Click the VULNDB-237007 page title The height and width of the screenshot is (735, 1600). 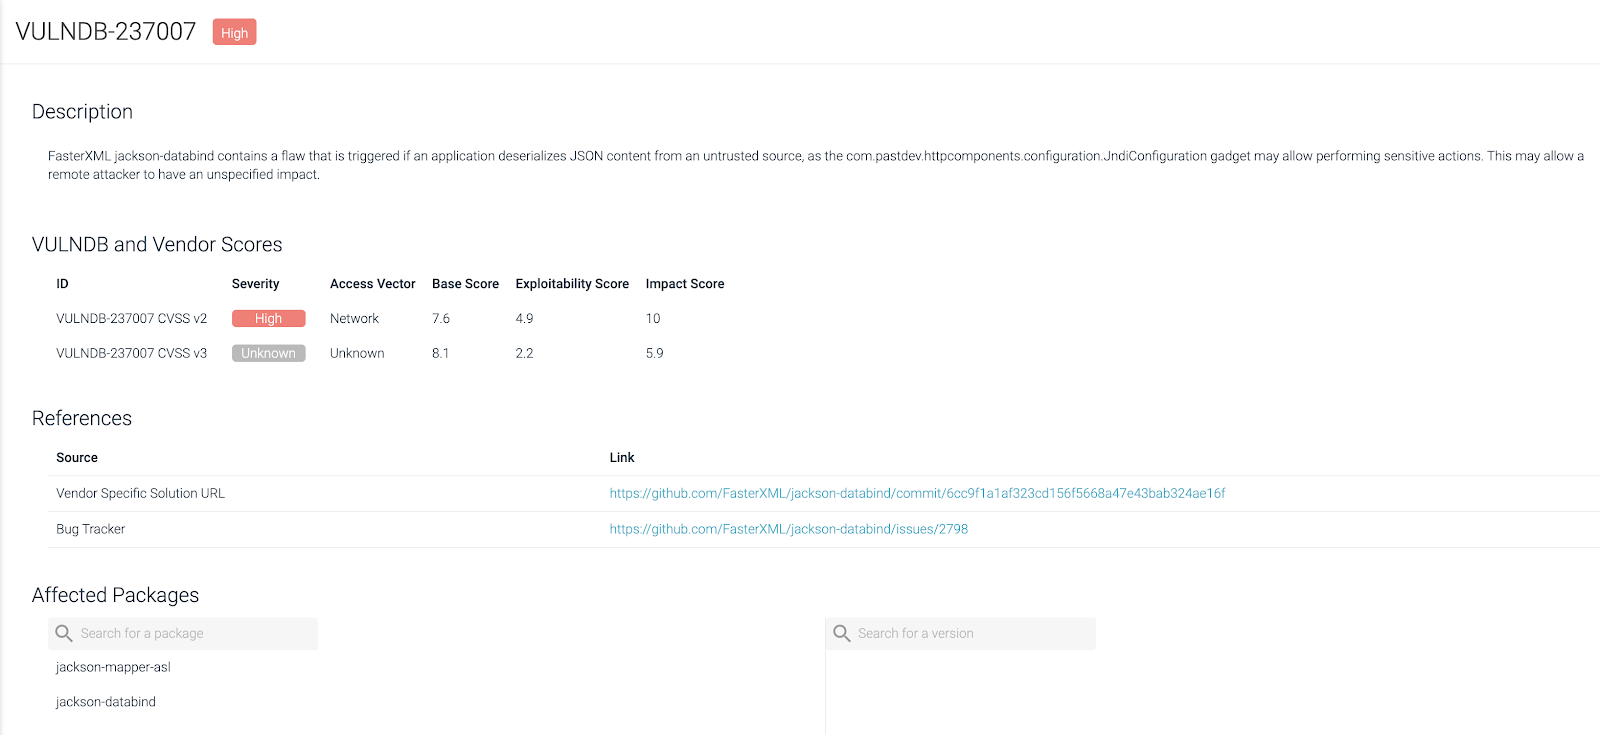click(x=106, y=32)
